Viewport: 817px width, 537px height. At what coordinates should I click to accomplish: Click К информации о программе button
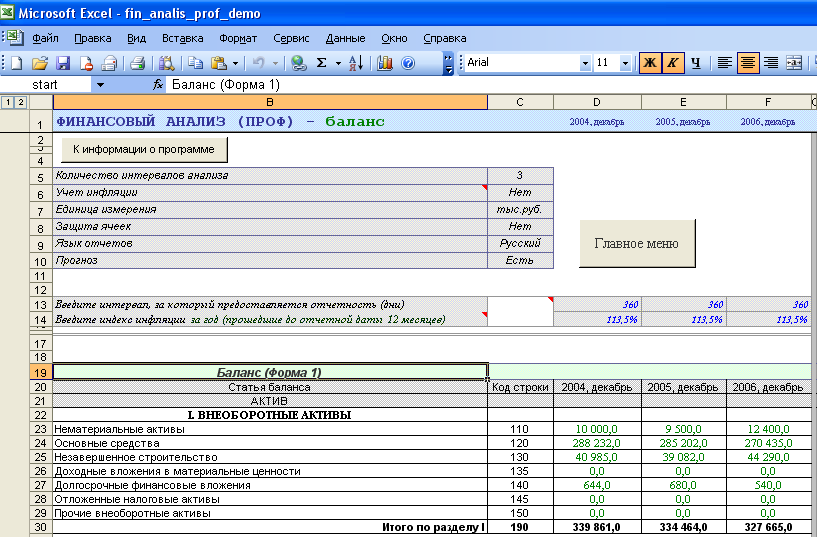pyautogui.click(x=144, y=149)
